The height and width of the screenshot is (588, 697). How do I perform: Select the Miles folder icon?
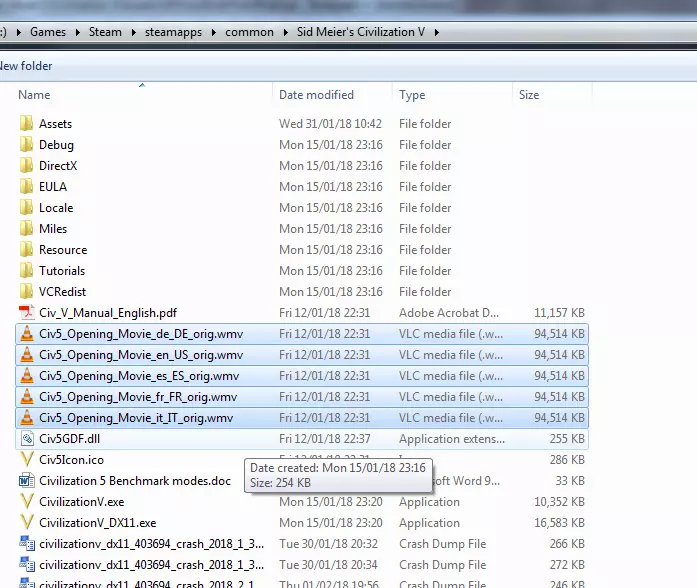tap(27, 228)
